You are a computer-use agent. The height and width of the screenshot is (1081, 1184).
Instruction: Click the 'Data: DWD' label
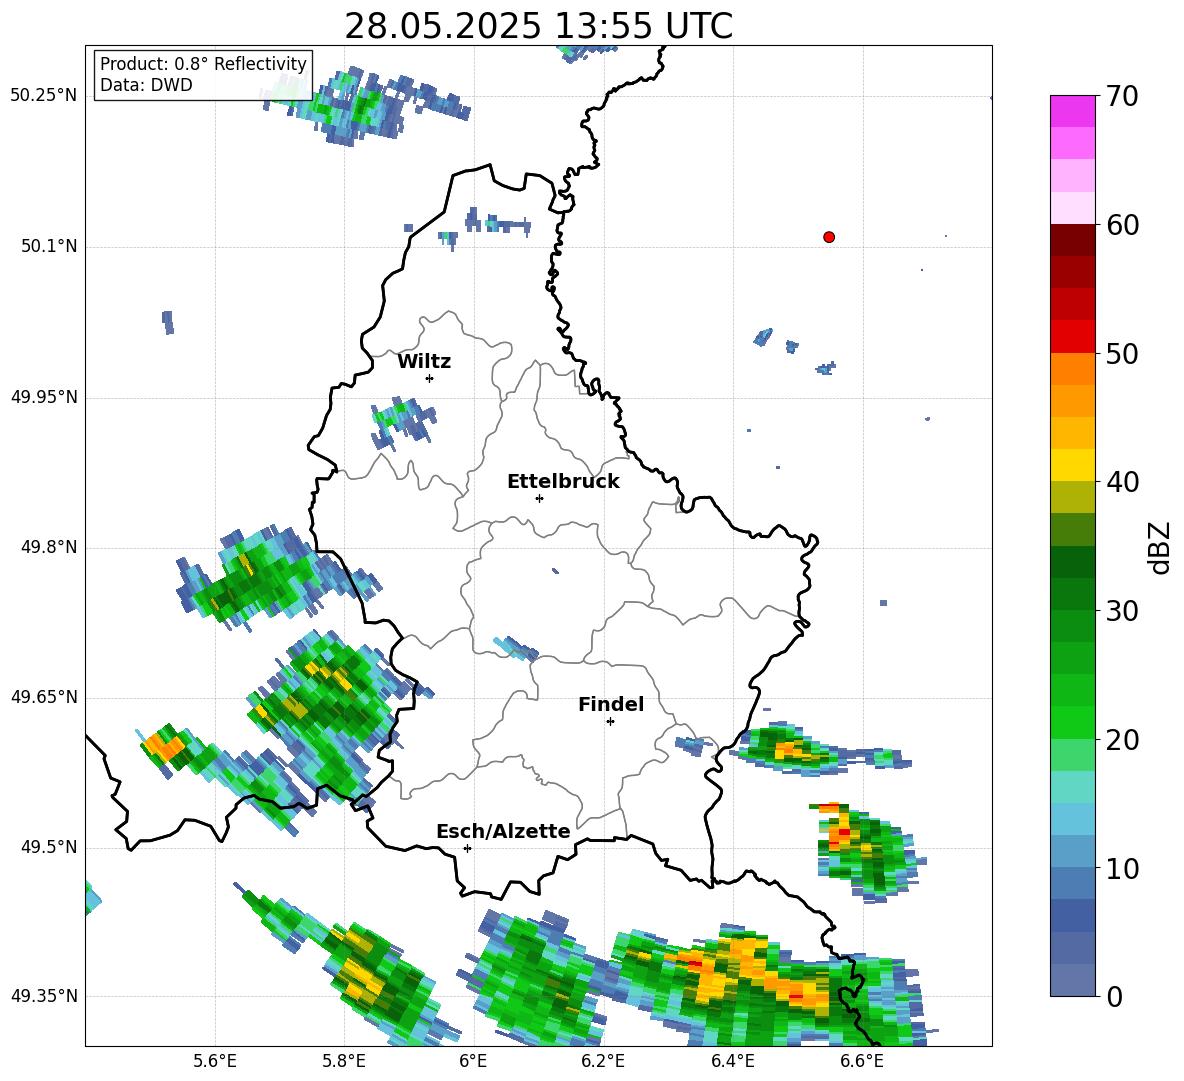coord(146,85)
